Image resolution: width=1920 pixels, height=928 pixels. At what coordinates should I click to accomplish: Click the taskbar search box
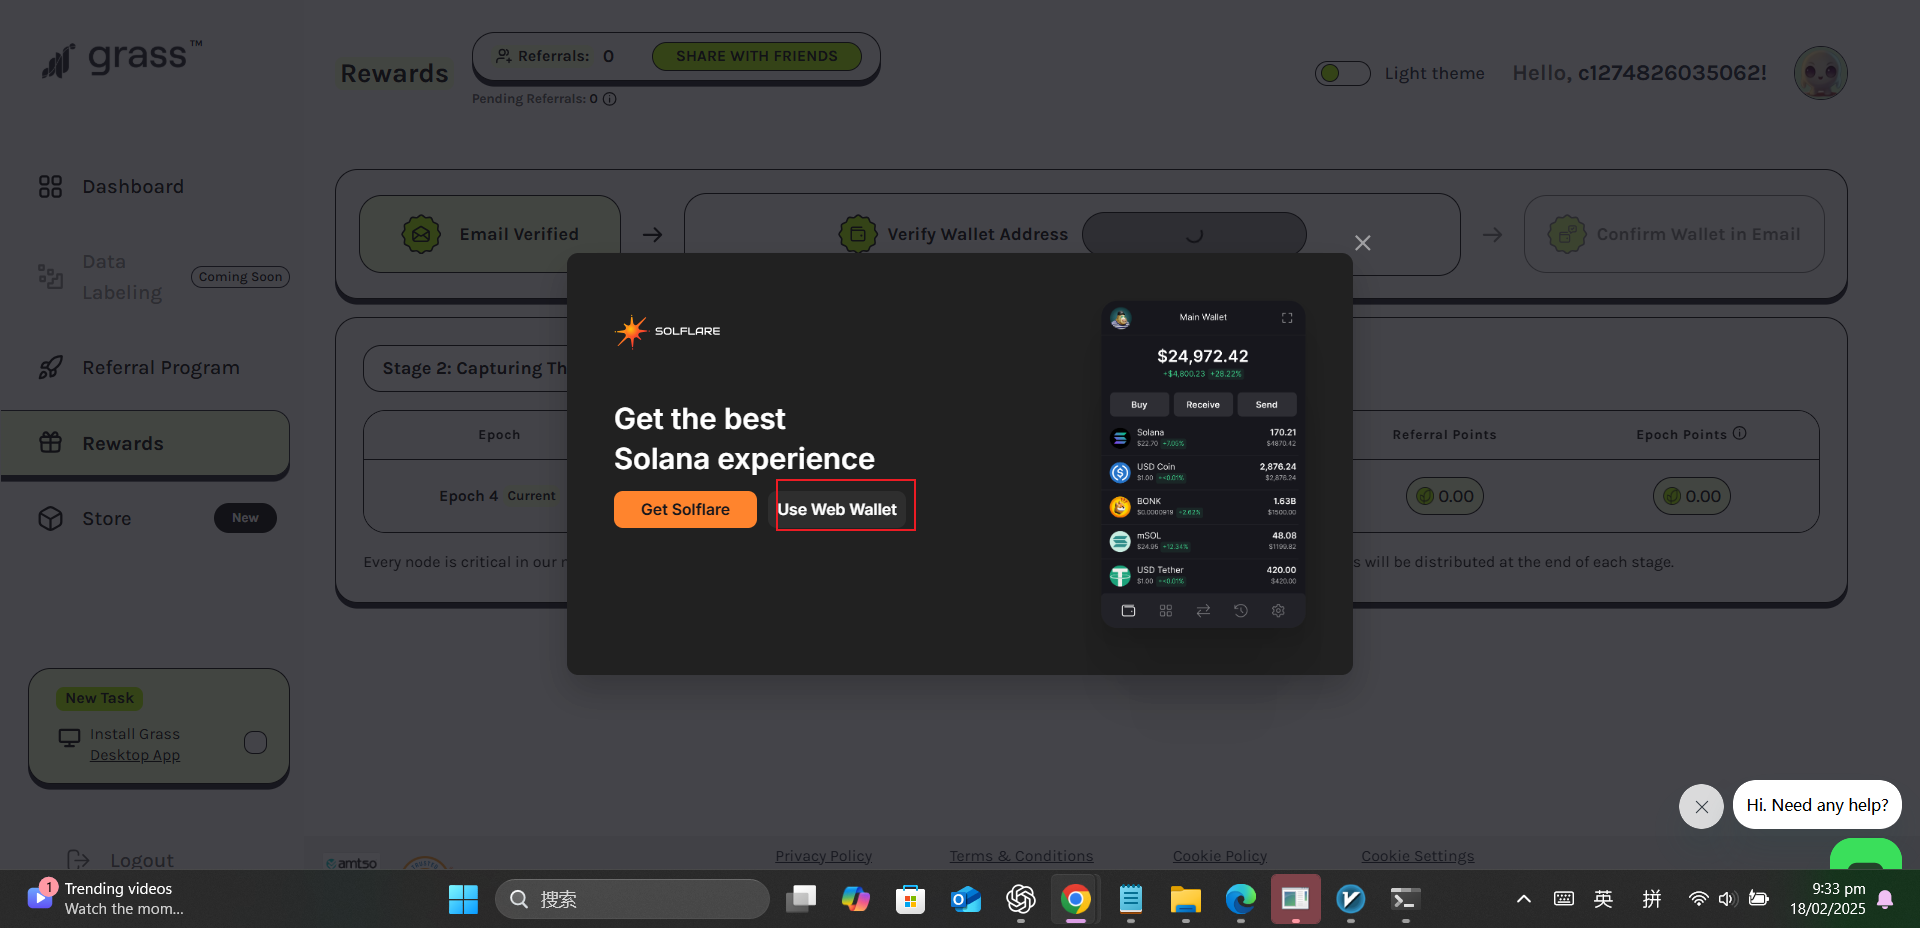(x=632, y=899)
